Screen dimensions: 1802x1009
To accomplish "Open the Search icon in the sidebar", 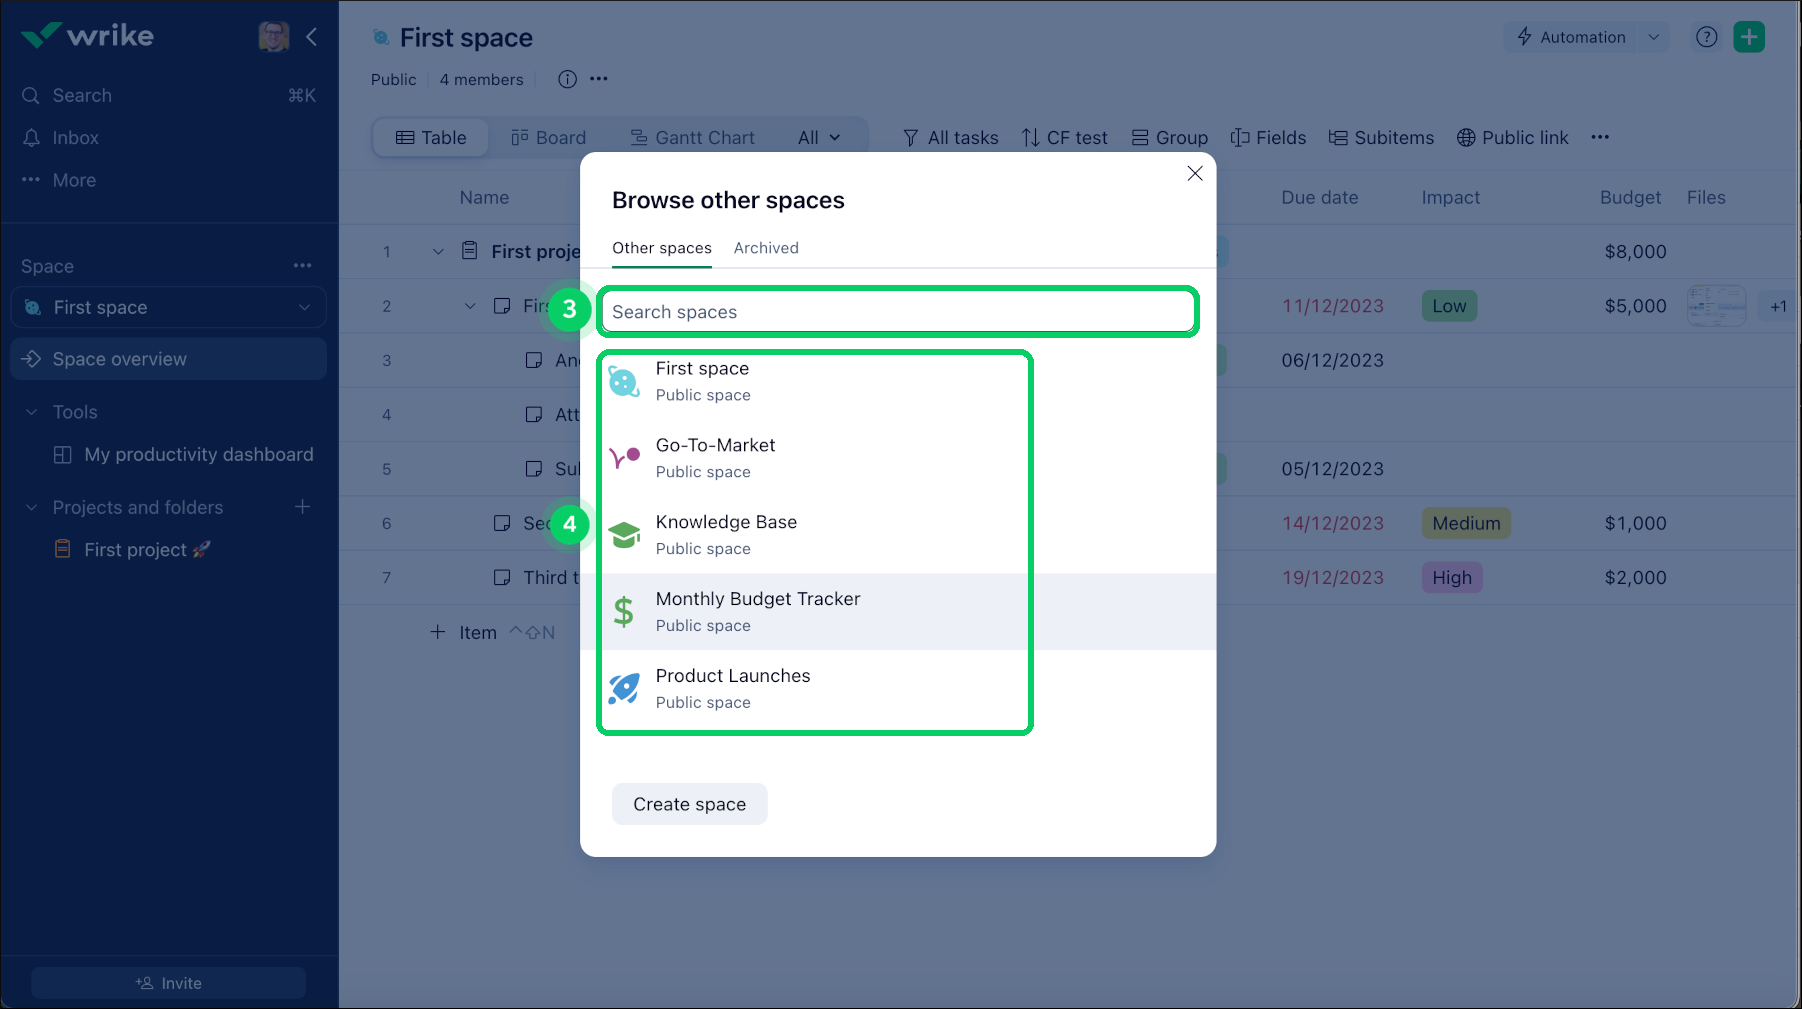I will (x=30, y=95).
